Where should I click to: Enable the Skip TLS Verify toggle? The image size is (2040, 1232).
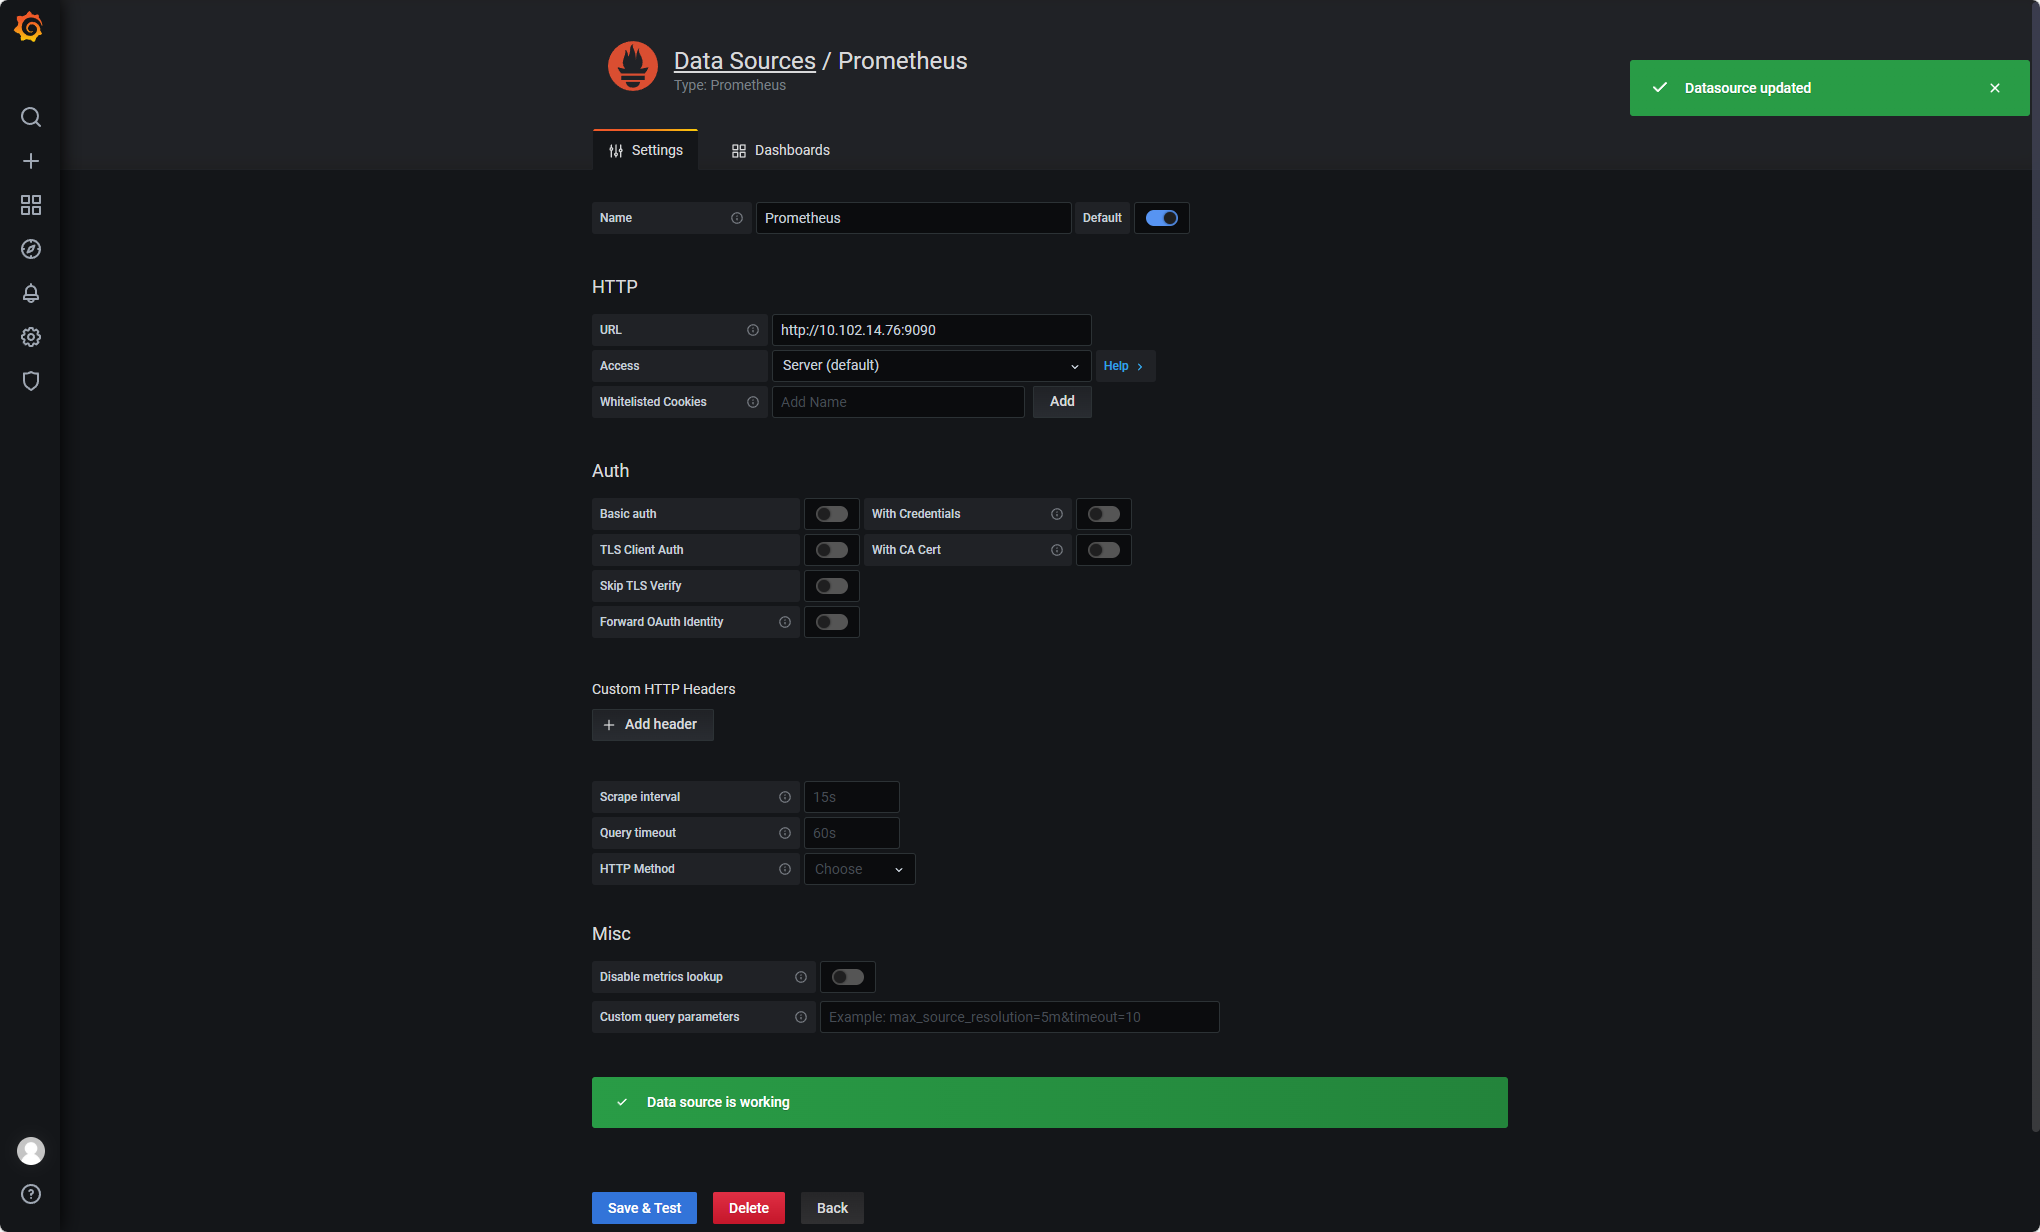coord(831,586)
